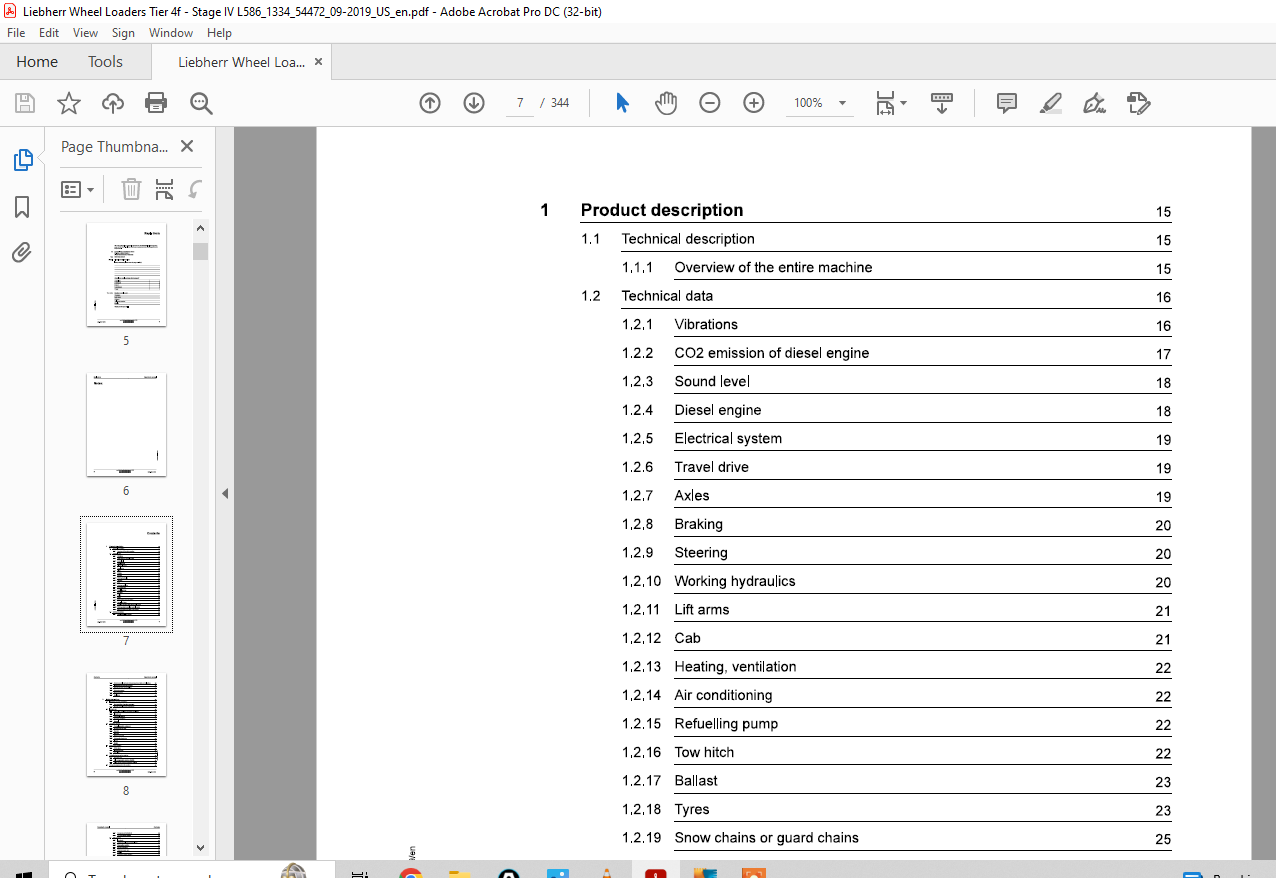This screenshot has height=878, width=1276.
Task: Show Page Thumbnails panel icon
Action: [x=22, y=160]
